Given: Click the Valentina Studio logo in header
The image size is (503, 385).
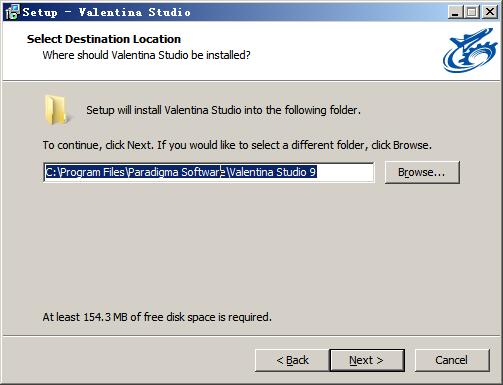Looking at the screenshot, I should (x=470, y=50).
